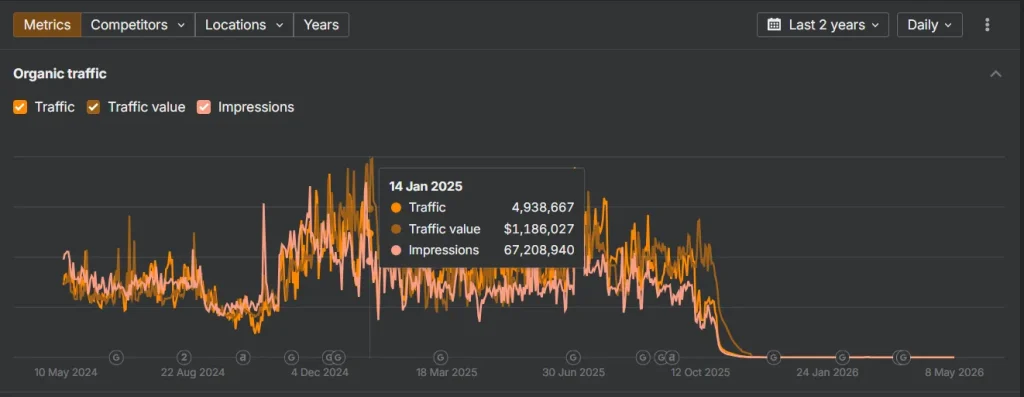Uncheck the Traffic checkbox
This screenshot has width=1024, height=397.
point(20,107)
